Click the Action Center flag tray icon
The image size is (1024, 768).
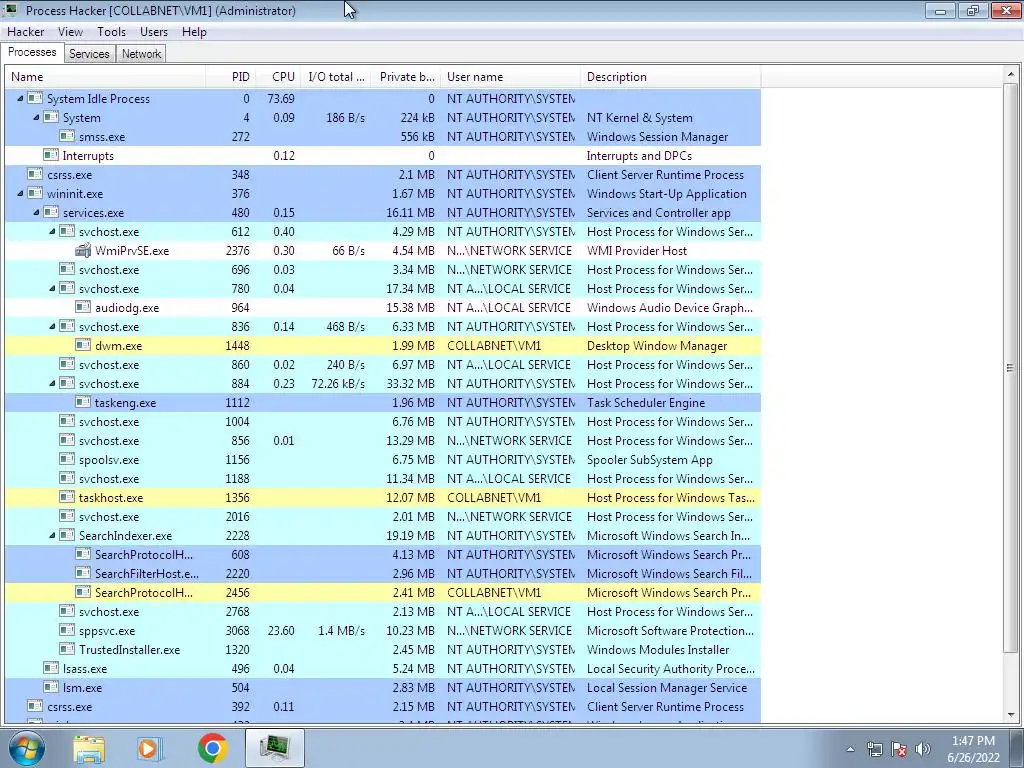(899, 749)
